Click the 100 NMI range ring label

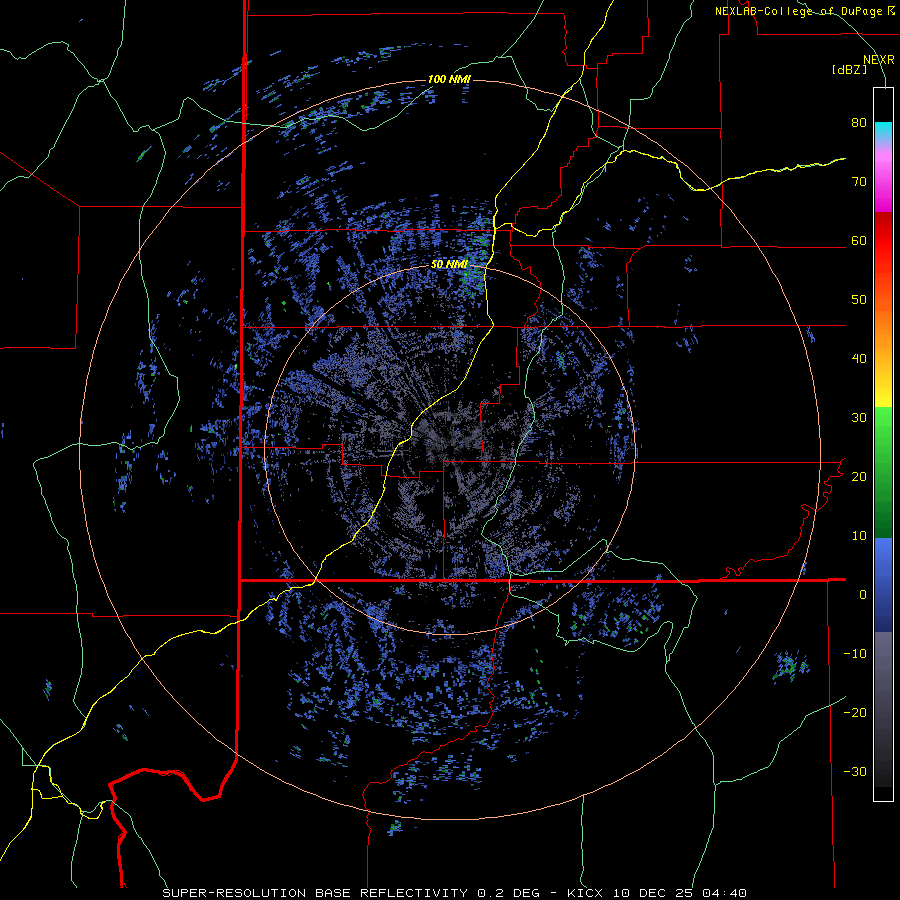(449, 79)
